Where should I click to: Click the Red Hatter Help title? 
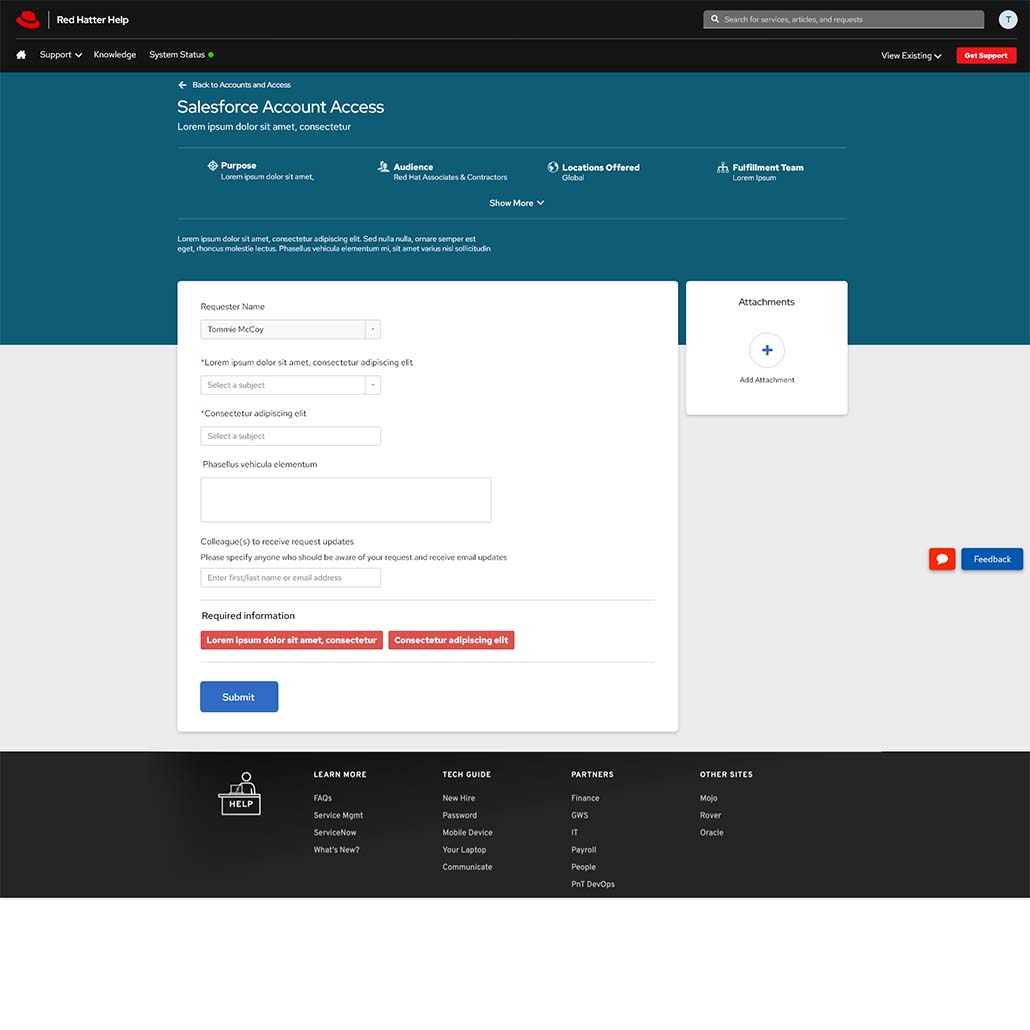[93, 20]
